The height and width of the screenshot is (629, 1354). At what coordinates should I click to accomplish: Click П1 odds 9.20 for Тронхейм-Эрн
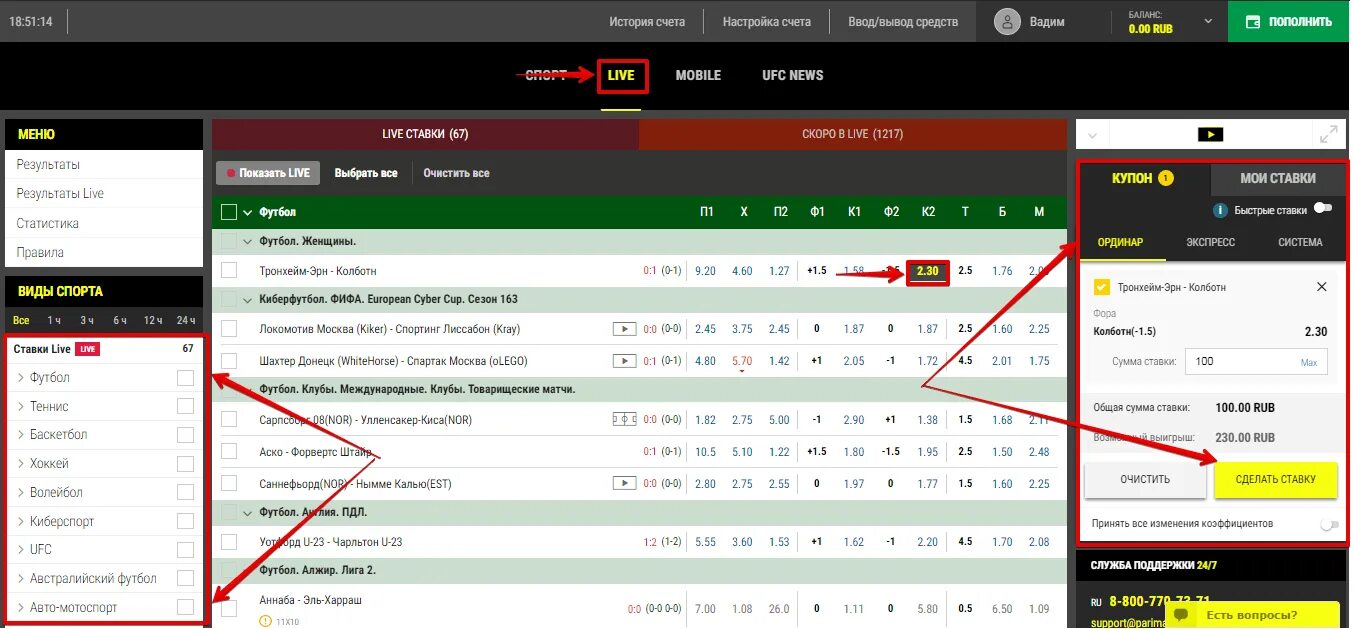click(x=705, y=271)
